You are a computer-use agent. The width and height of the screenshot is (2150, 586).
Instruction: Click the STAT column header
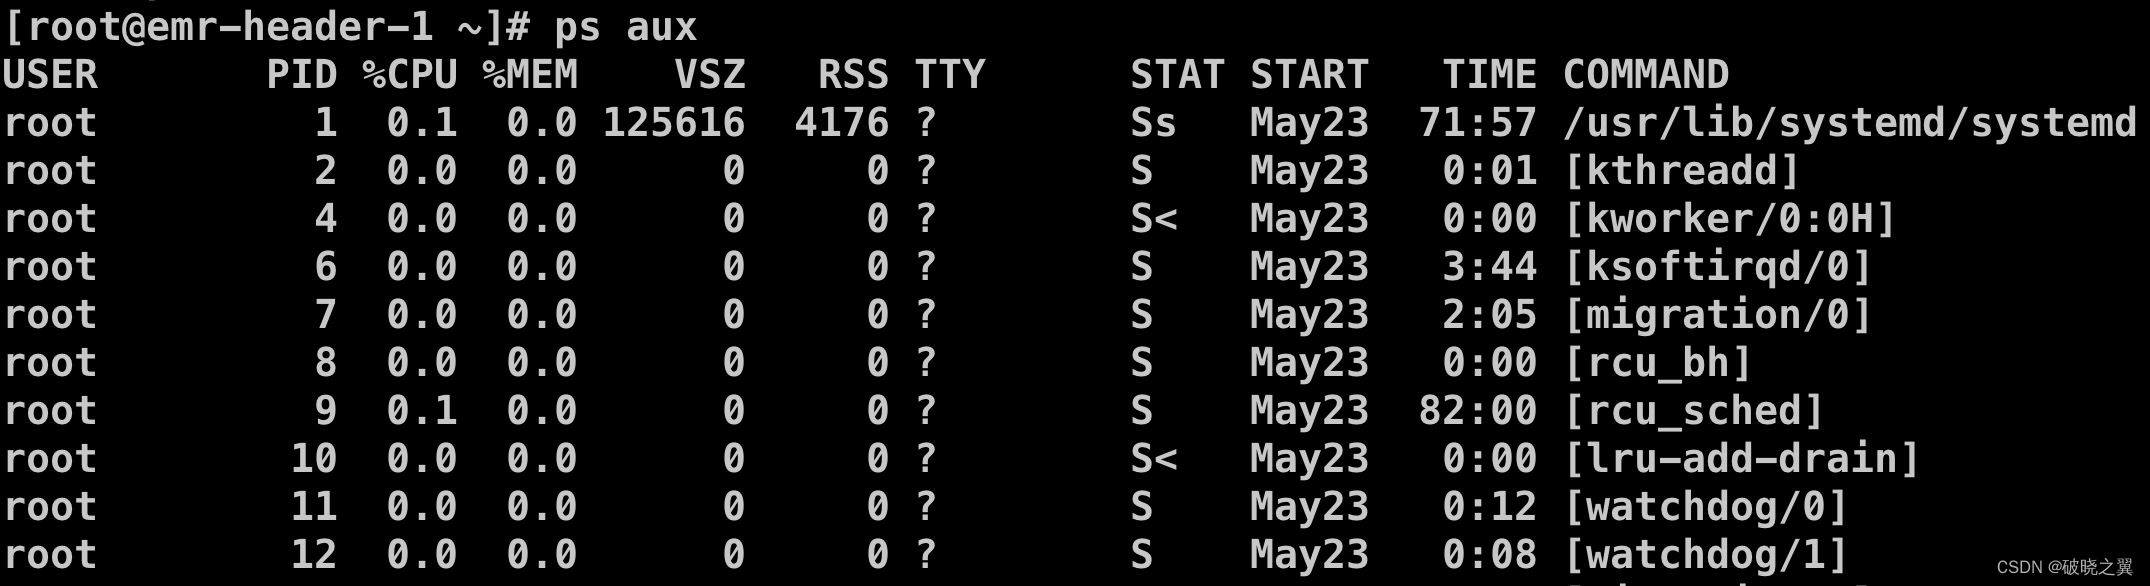[1177, 75]
